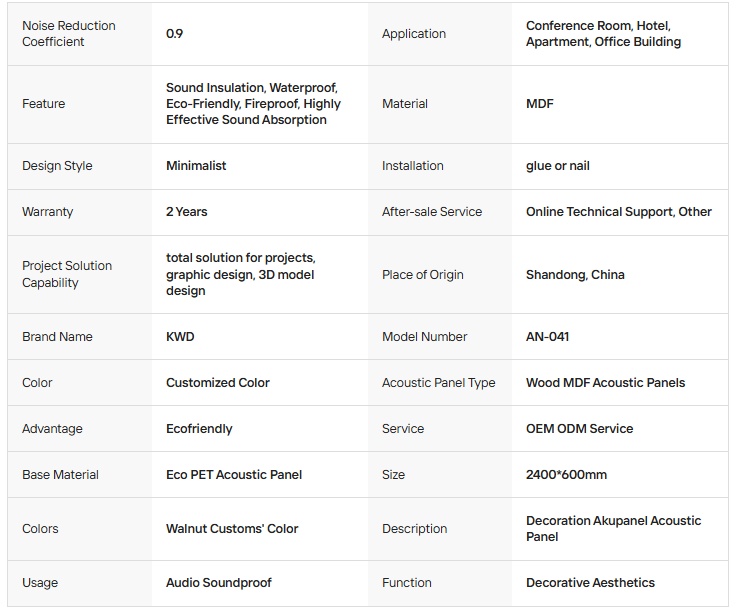Select Wood MDF Acoustic Panels text
Screen dimensions: 730x614
tap(606, 383)
